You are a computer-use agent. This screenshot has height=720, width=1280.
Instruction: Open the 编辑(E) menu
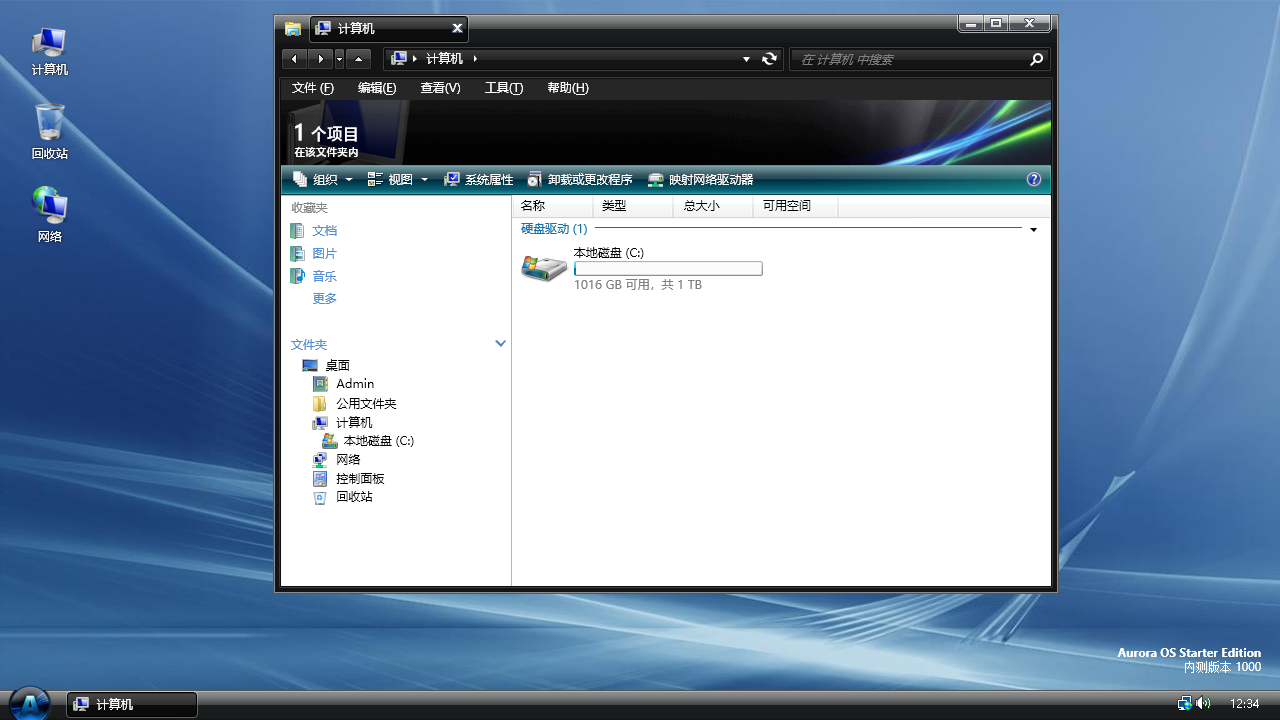[377, 88]
